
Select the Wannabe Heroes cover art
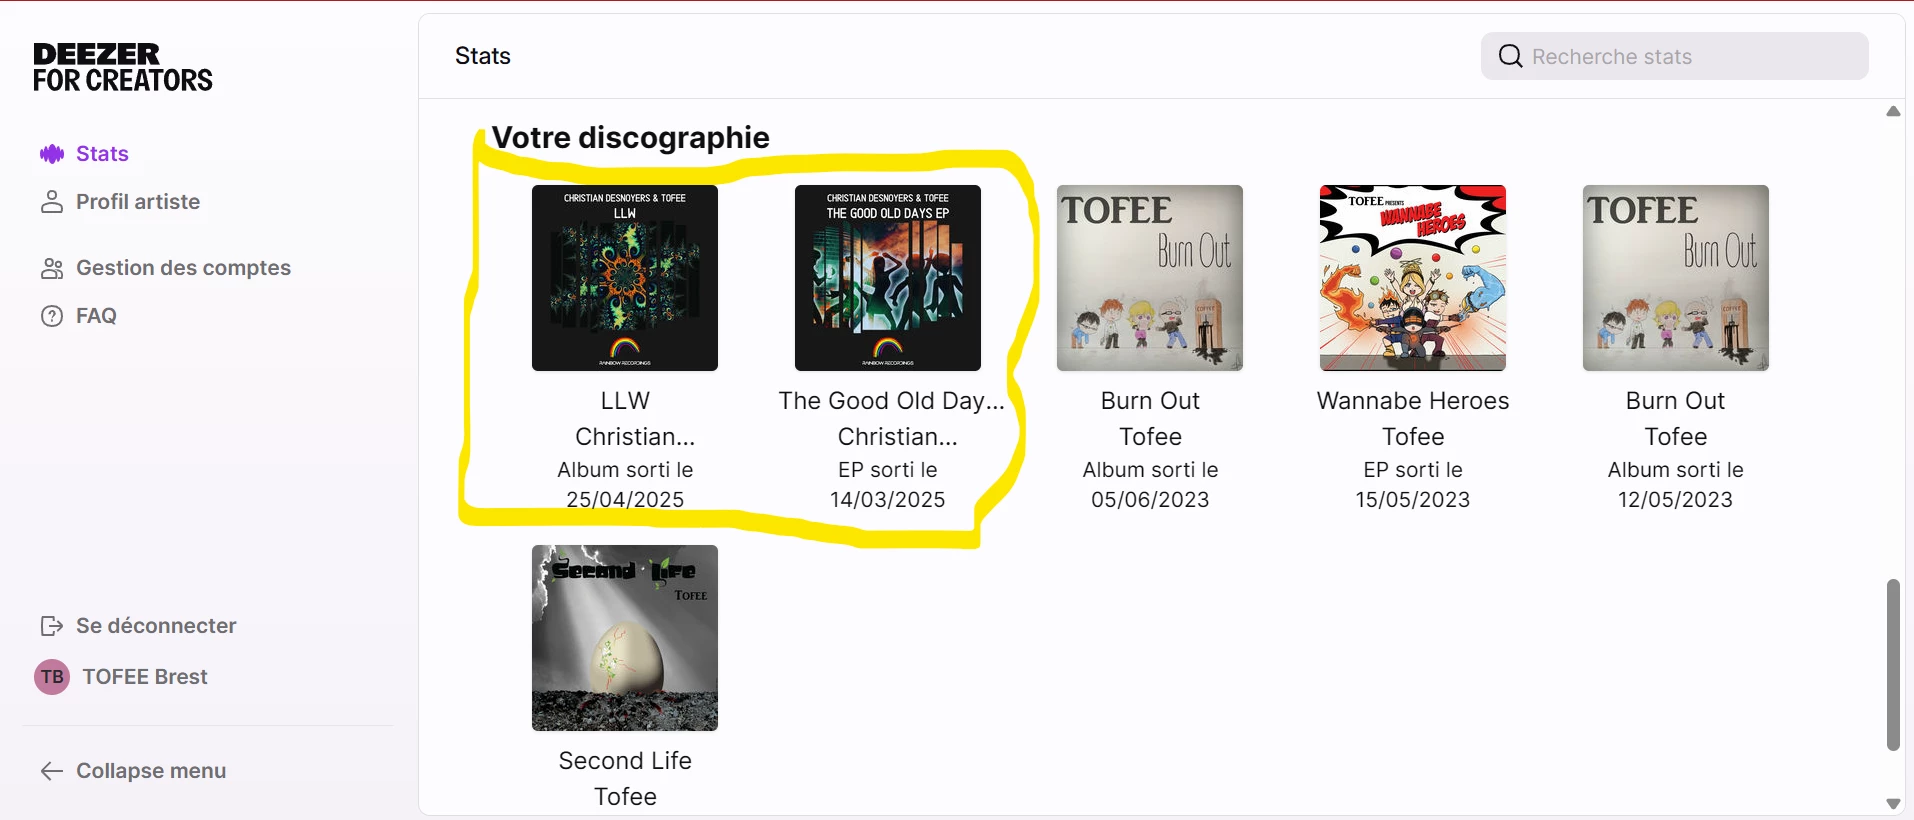point(1413,278)
